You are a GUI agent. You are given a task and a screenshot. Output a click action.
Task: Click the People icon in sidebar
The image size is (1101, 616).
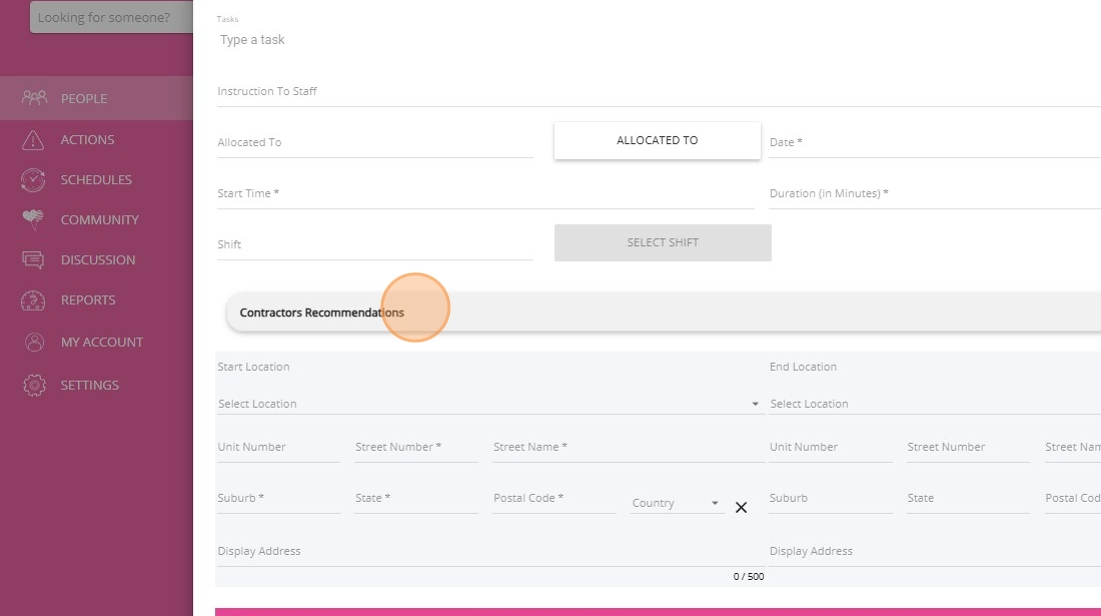(34, 98)
